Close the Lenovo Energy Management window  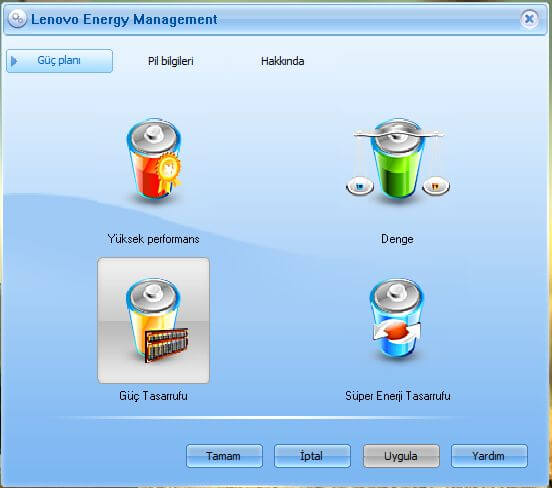529,19
